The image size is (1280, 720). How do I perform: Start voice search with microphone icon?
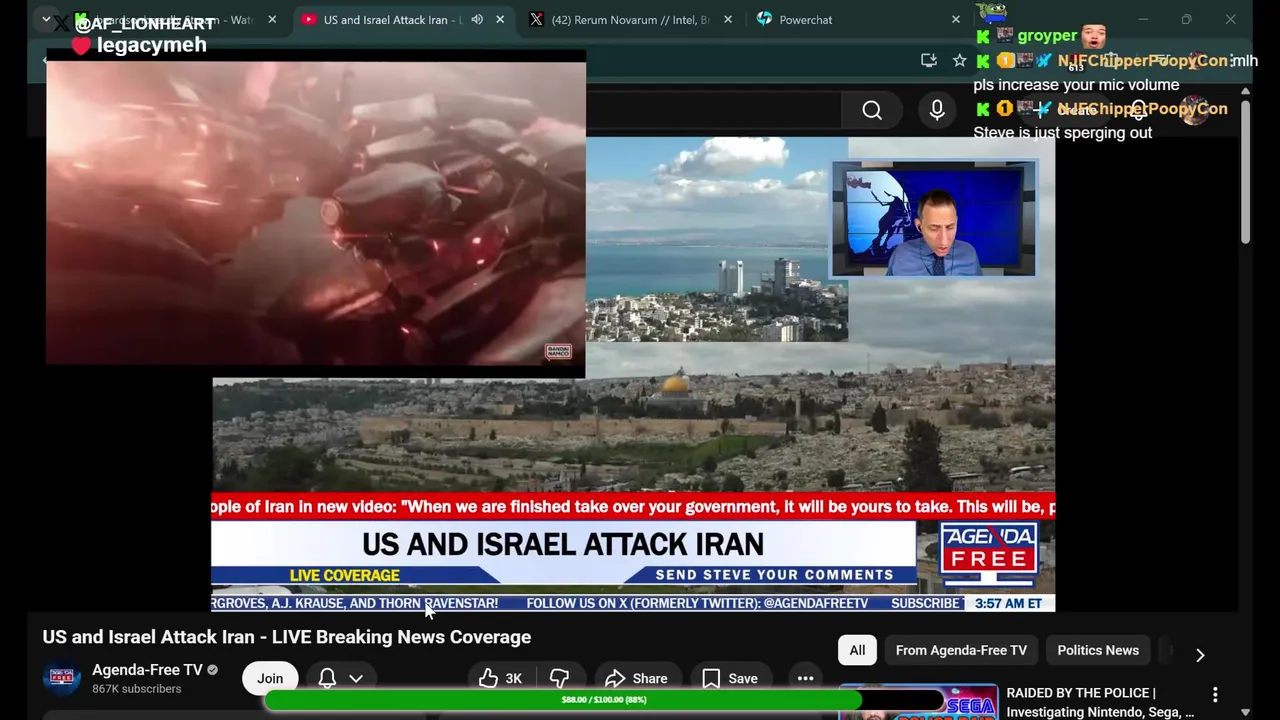pos(937,110)
